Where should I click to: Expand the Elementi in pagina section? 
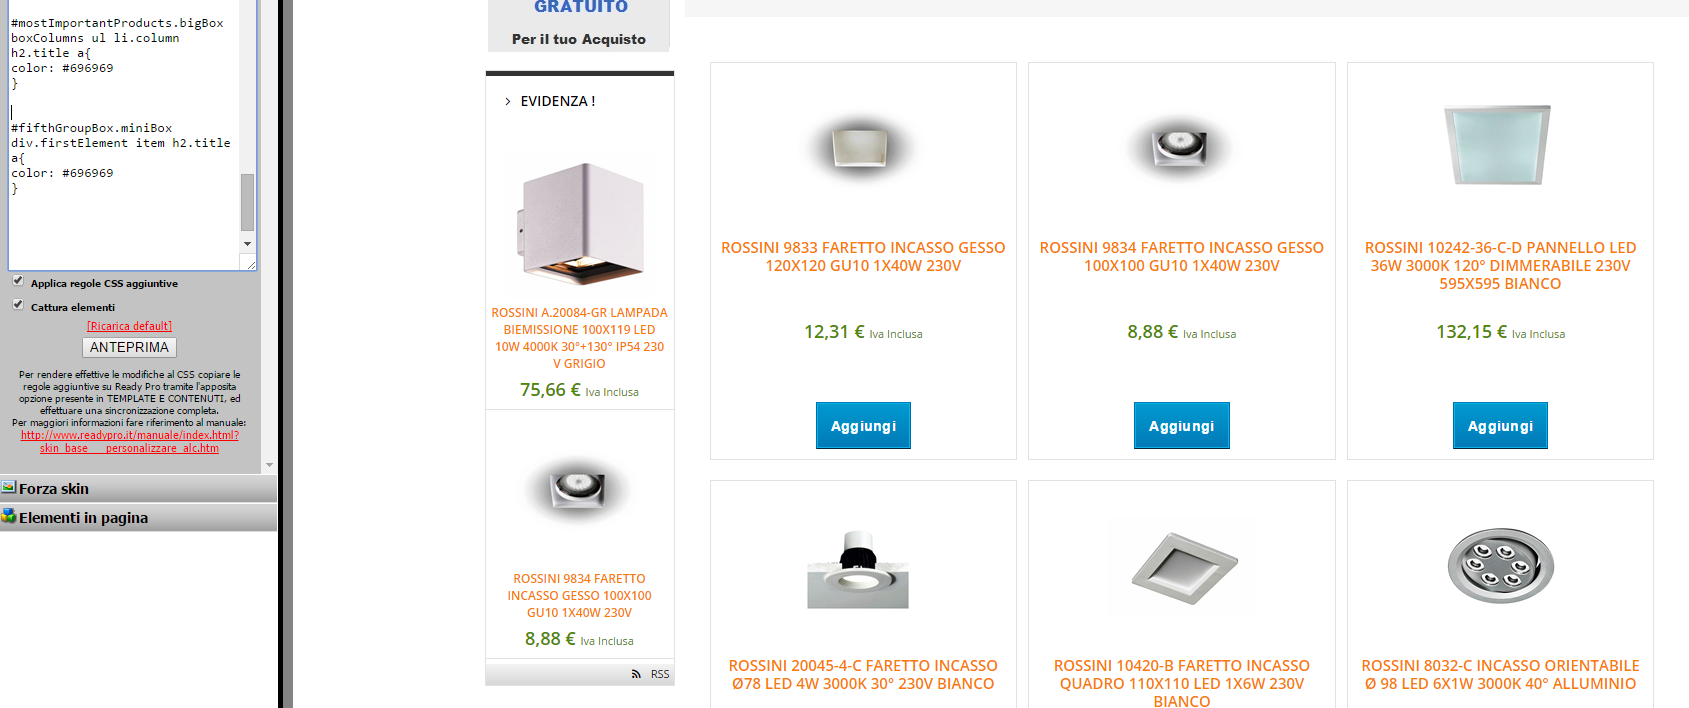tap(138, 517)
